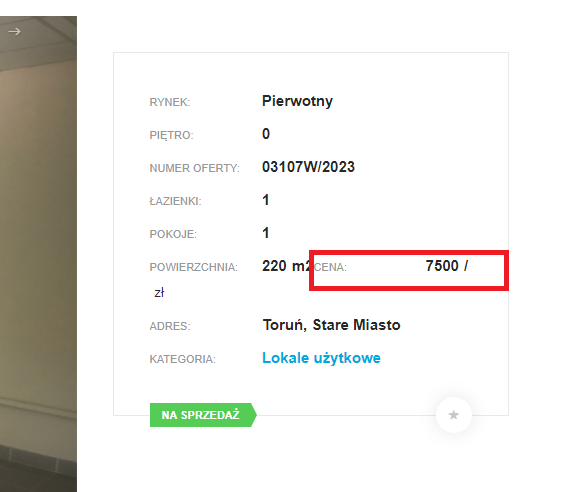The height and width of the screenshot is (492, 572).
Task: Click the ADRES label
Action: [170, 326]
